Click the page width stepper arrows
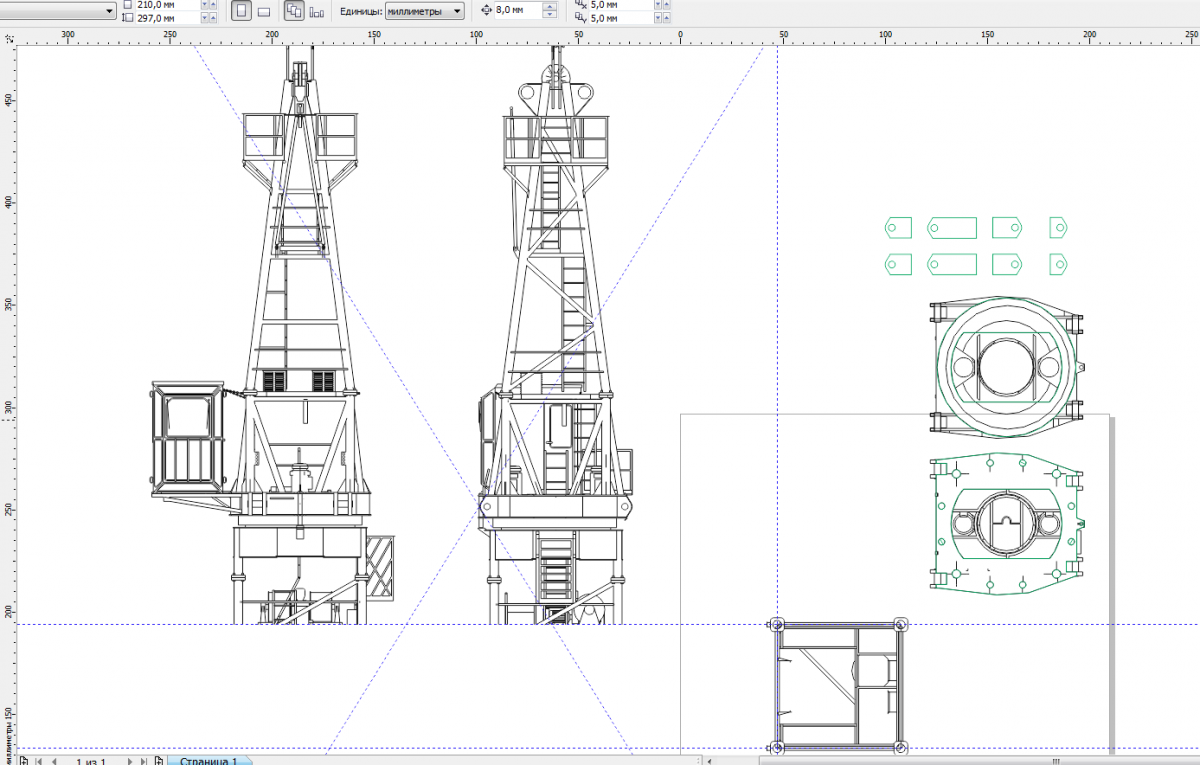The height and width of the screenshot is (765, 1200). coord(208,4)
